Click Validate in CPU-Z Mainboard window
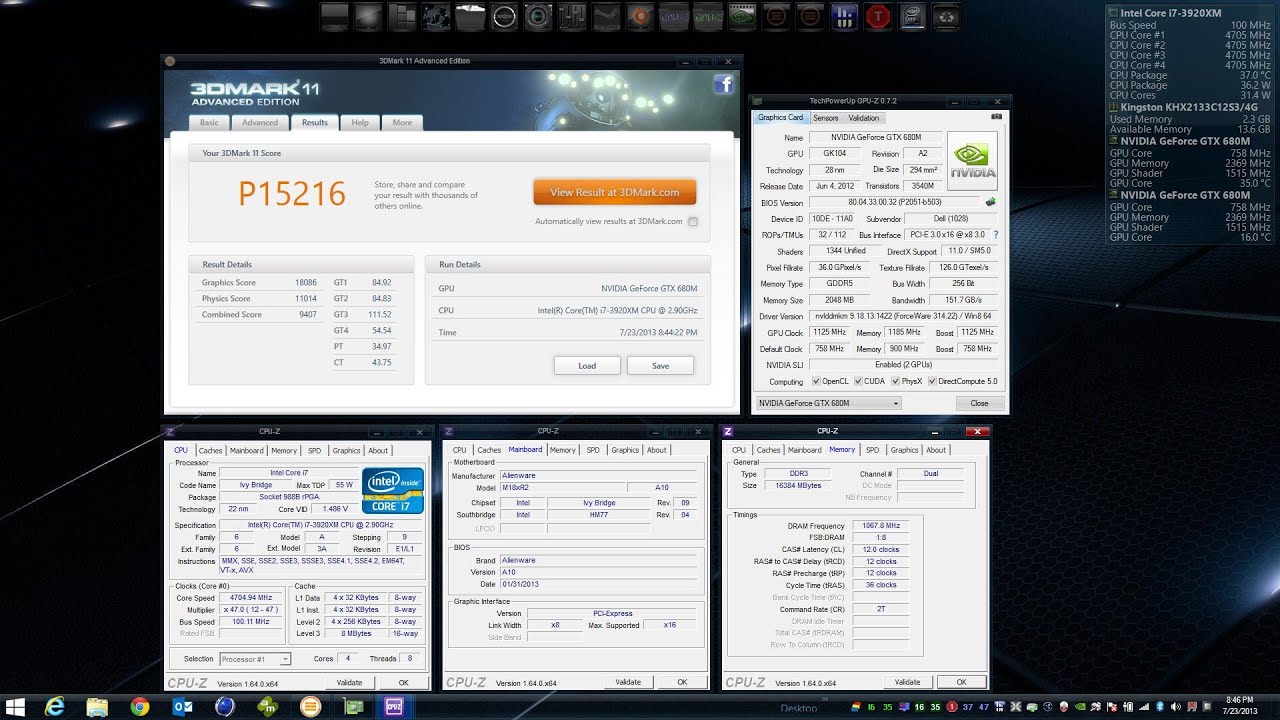The image size is (1280, 720). [x=628, y=682]
